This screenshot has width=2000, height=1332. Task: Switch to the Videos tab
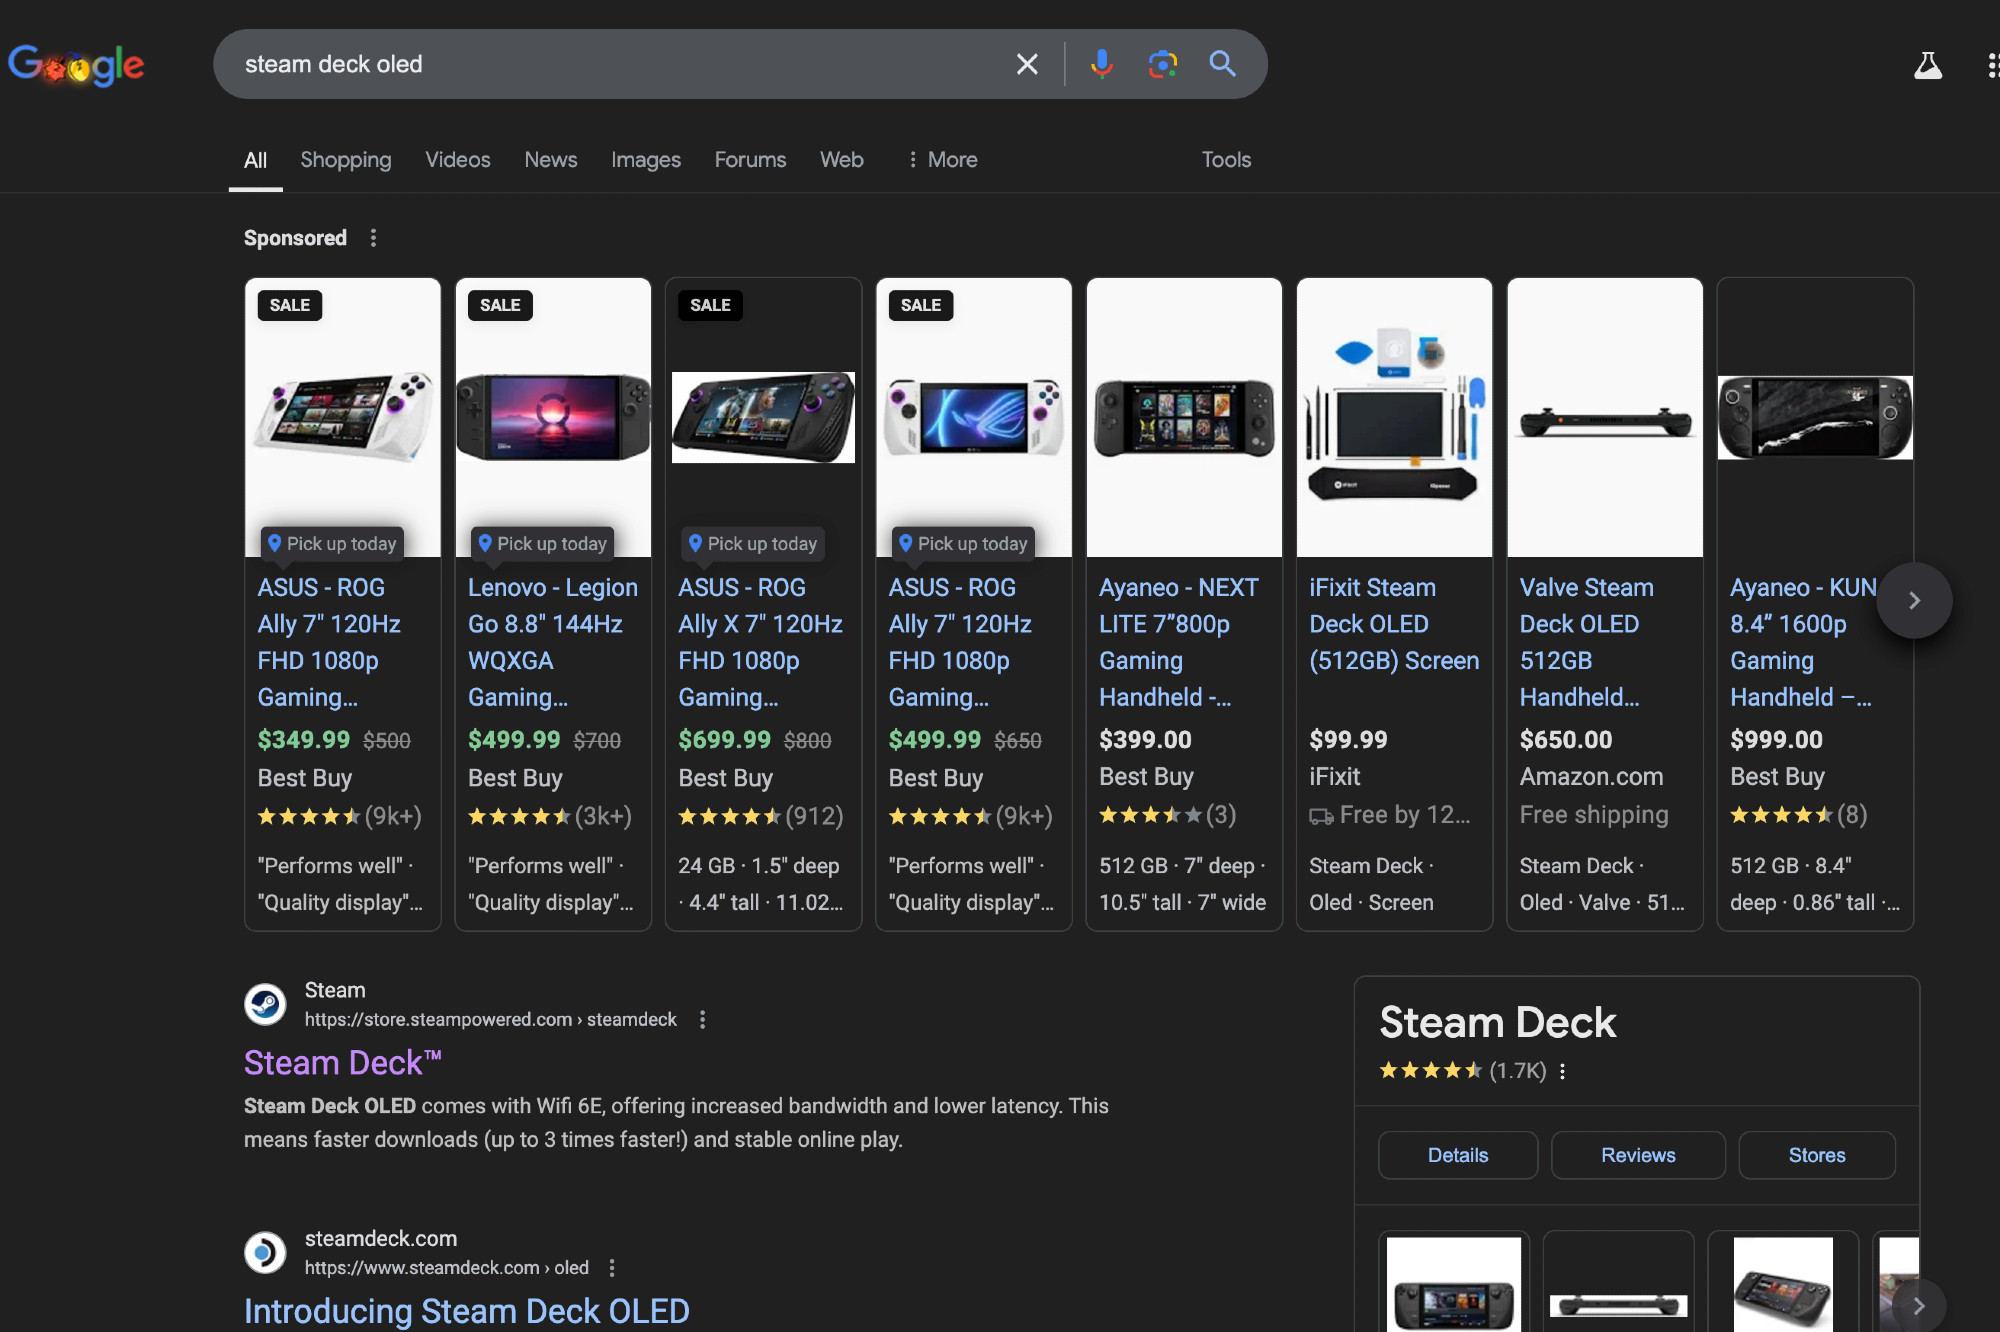458,160
